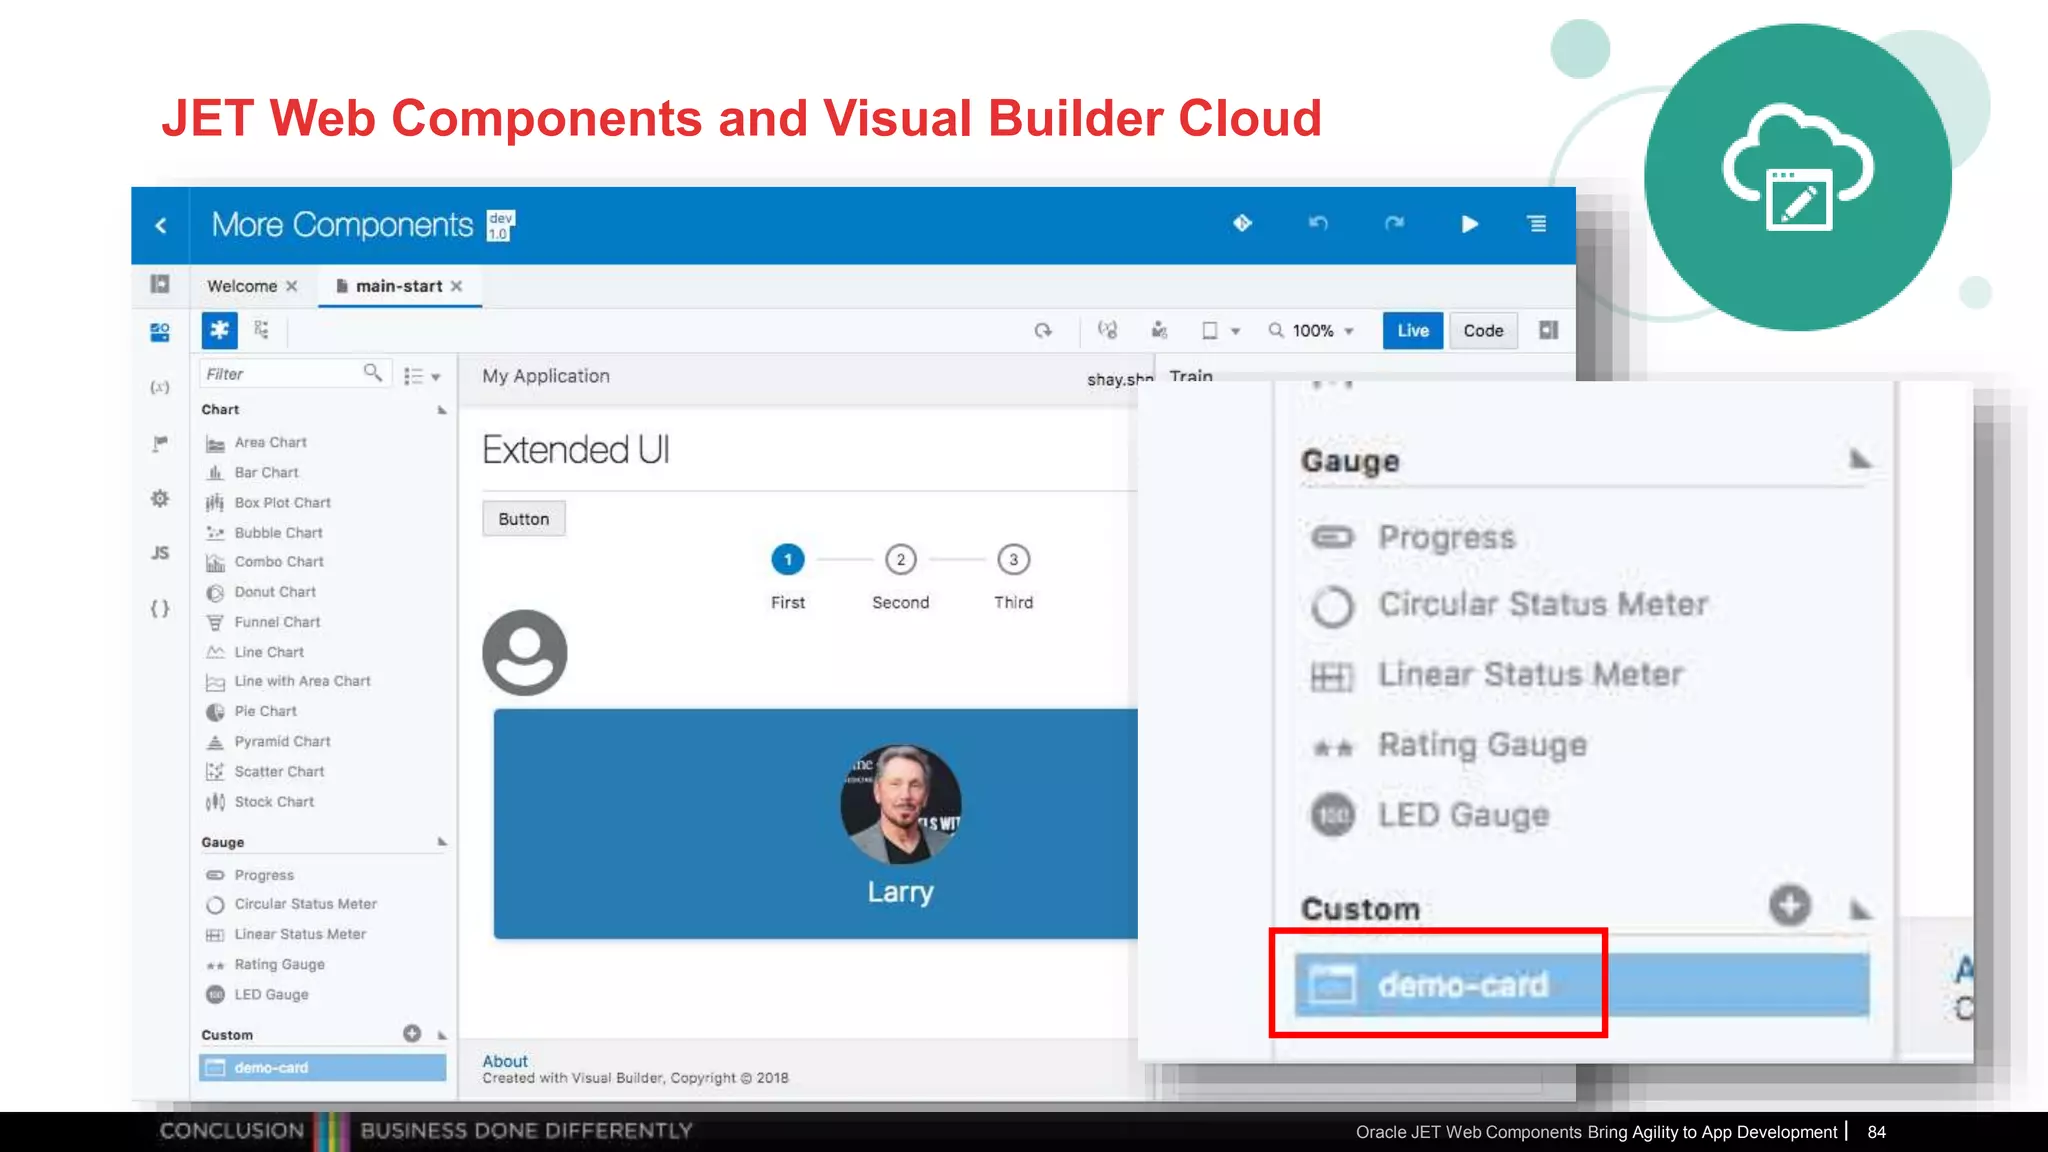Image resolution: width=2048 pixels, height=1152 pixels.
Task: Click the avatar placeholder image
Action: tap(525, 653)
